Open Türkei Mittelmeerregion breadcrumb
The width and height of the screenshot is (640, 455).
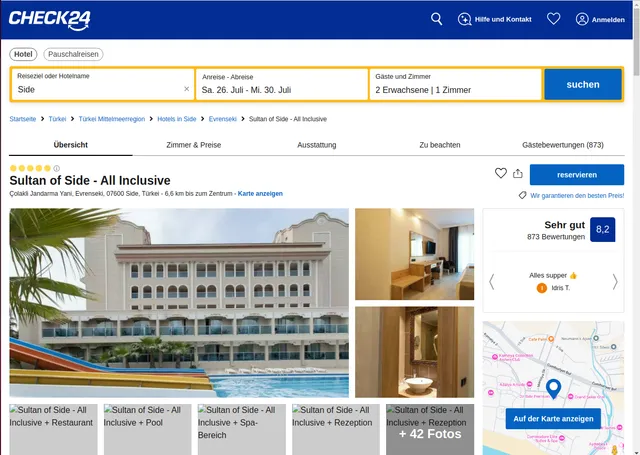(112, 119)
